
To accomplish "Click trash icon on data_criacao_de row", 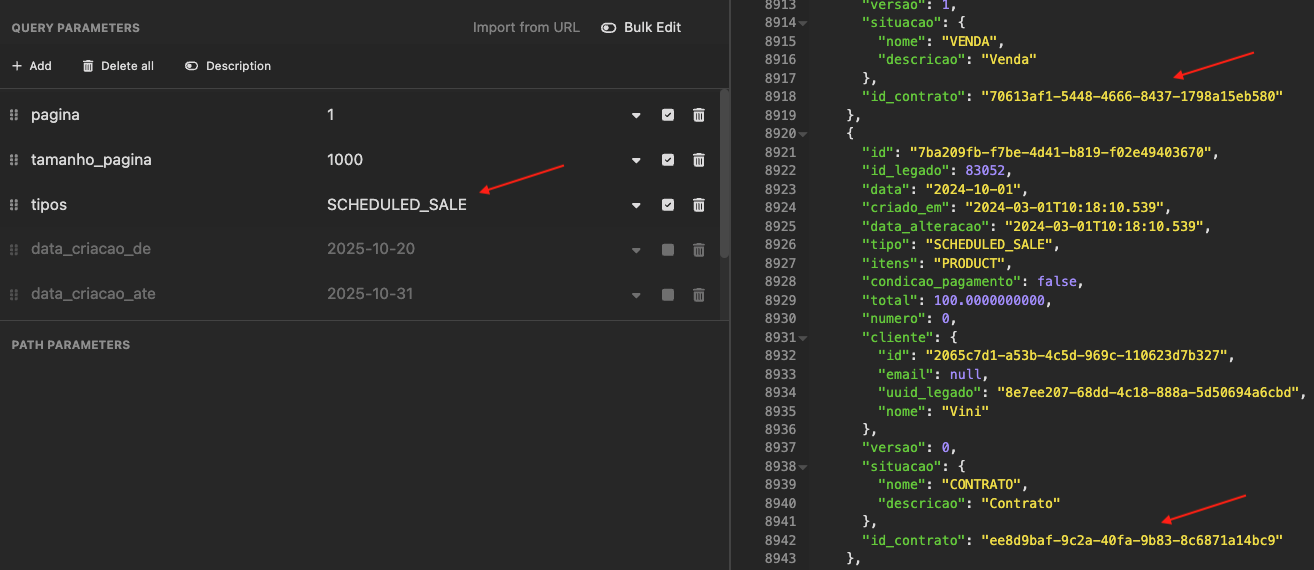I will coord(698,249).
